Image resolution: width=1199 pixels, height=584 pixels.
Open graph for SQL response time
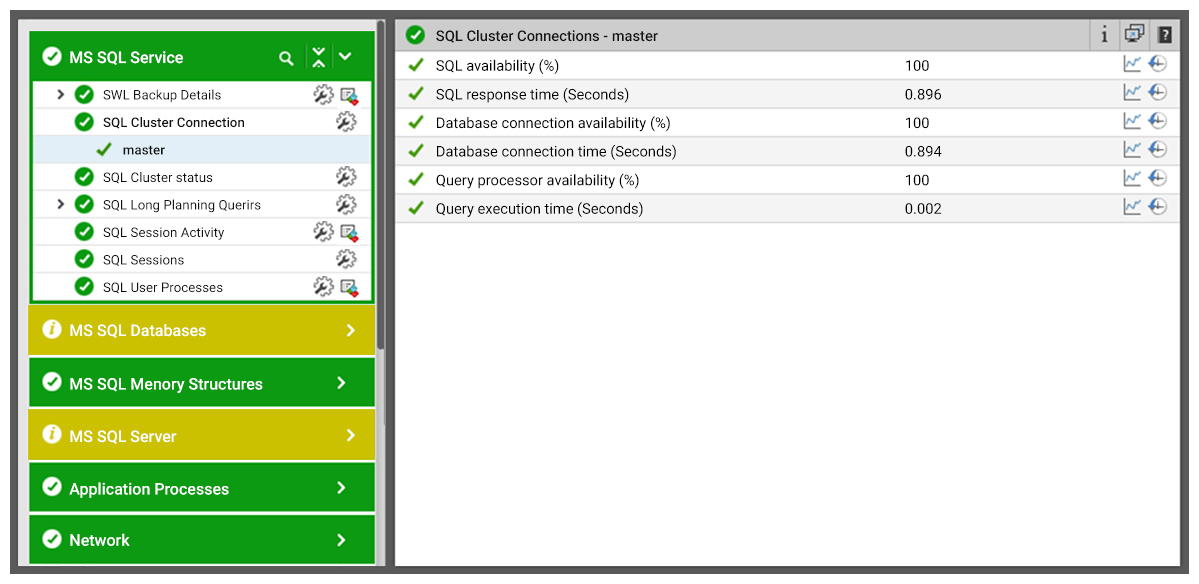(1132, 92)
